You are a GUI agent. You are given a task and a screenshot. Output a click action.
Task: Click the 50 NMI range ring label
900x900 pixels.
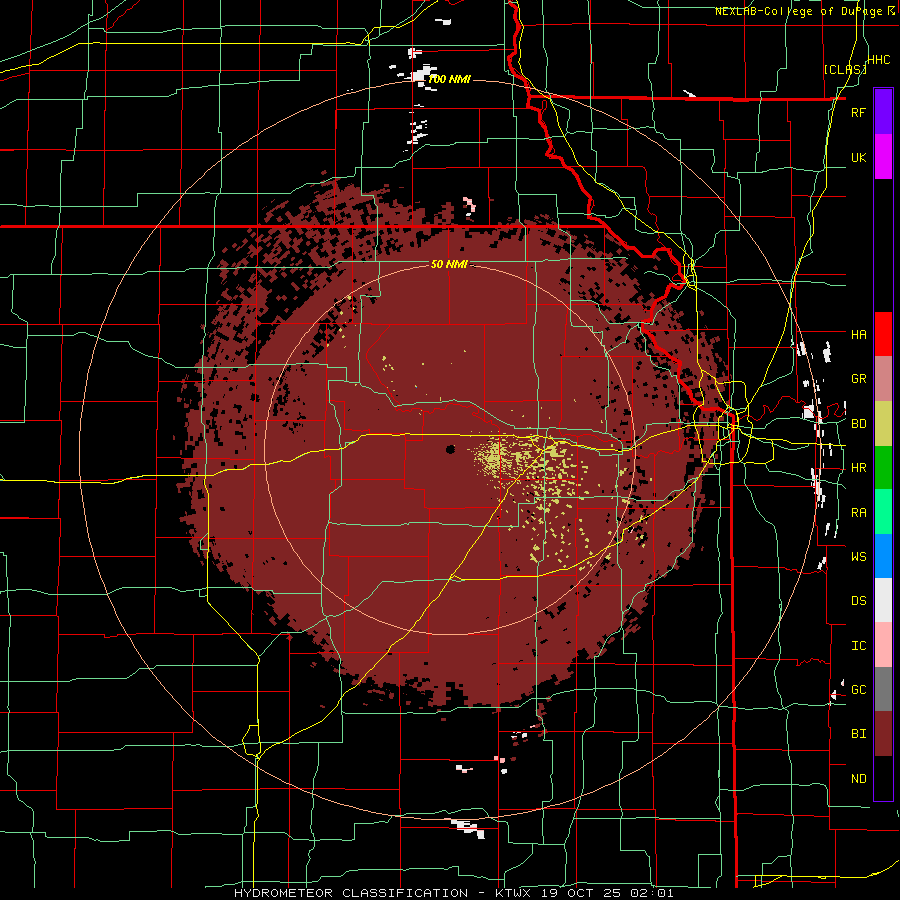click(449, 264)
